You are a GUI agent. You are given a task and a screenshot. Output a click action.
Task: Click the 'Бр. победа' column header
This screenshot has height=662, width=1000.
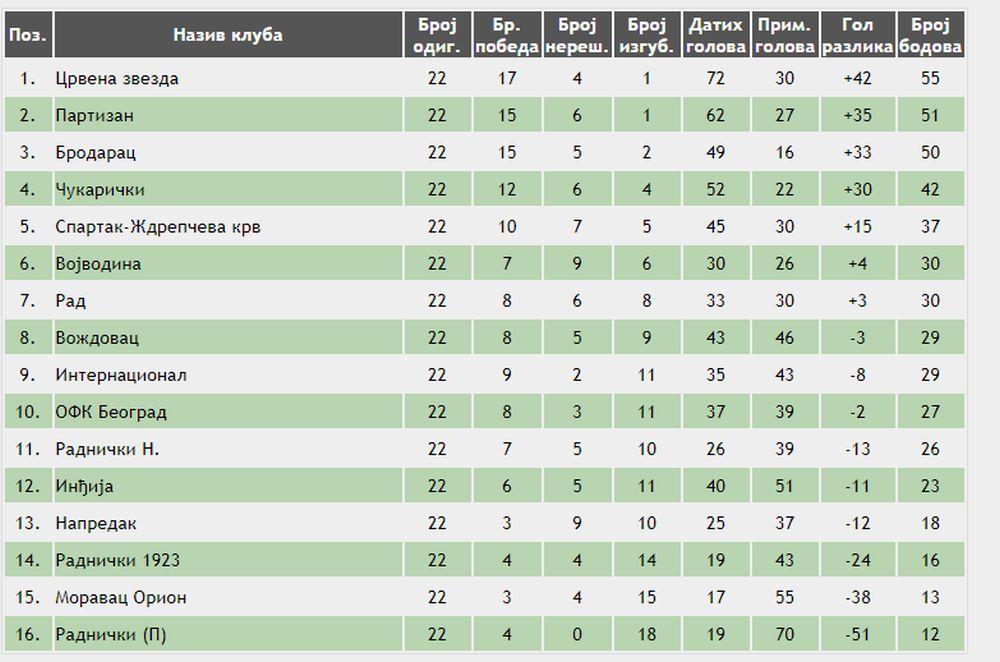click(507, 35)
